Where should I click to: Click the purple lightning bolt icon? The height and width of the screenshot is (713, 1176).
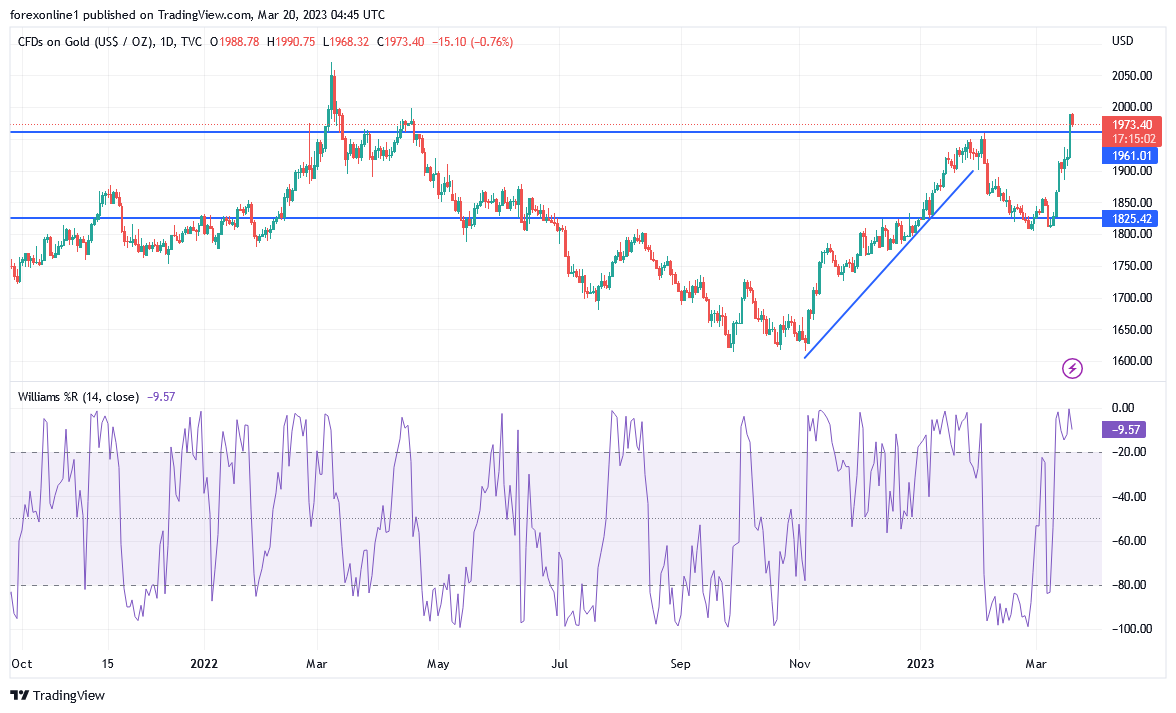click(x=1072, y=368)
